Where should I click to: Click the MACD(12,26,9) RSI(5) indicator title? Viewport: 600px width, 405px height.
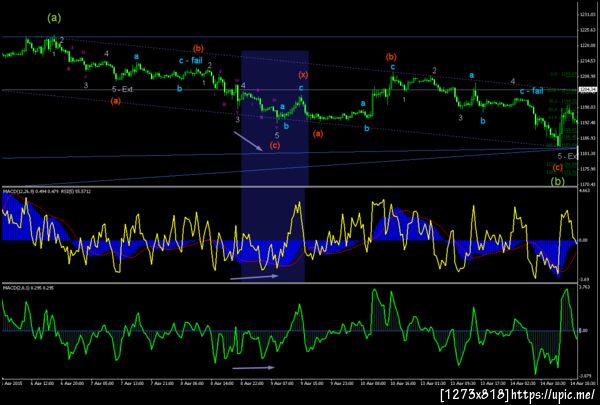(x=47, y=191)
